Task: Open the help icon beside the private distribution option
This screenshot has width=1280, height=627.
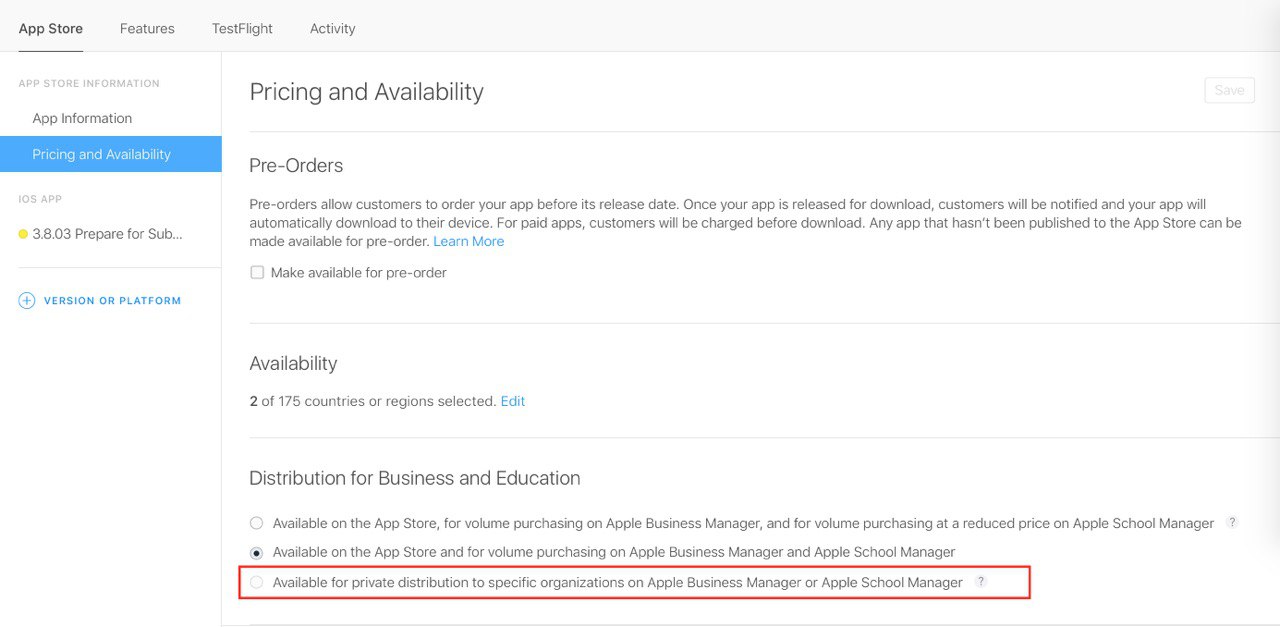Action: [x=981, y=581]
